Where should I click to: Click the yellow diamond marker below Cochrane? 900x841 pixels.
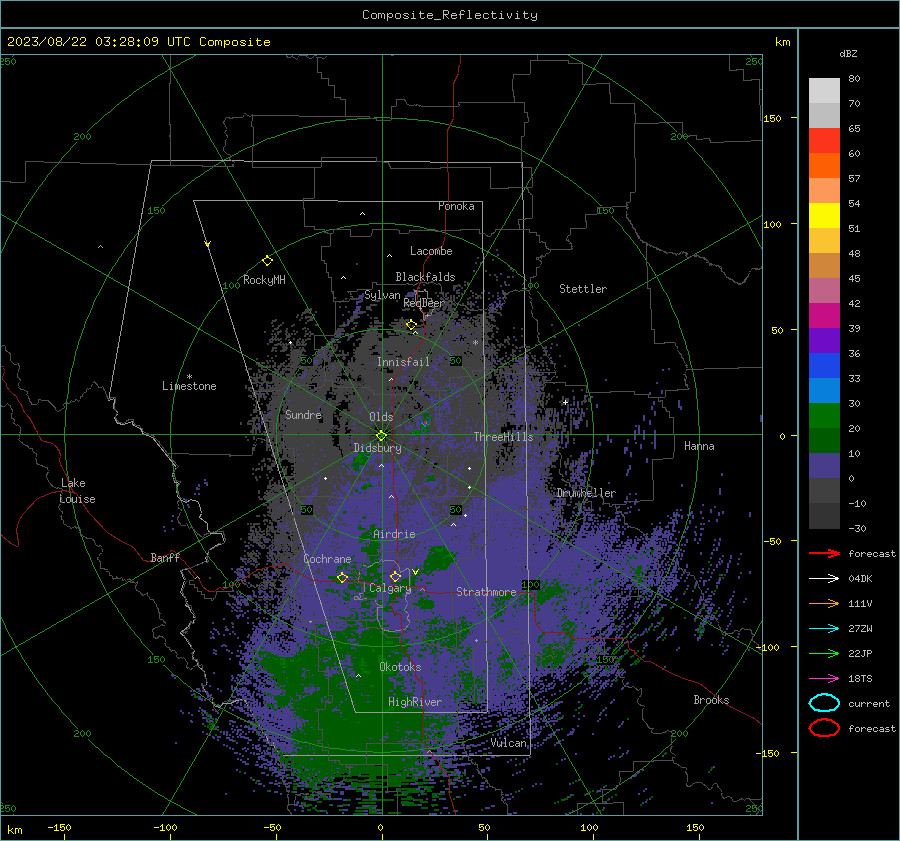[342, 578]
